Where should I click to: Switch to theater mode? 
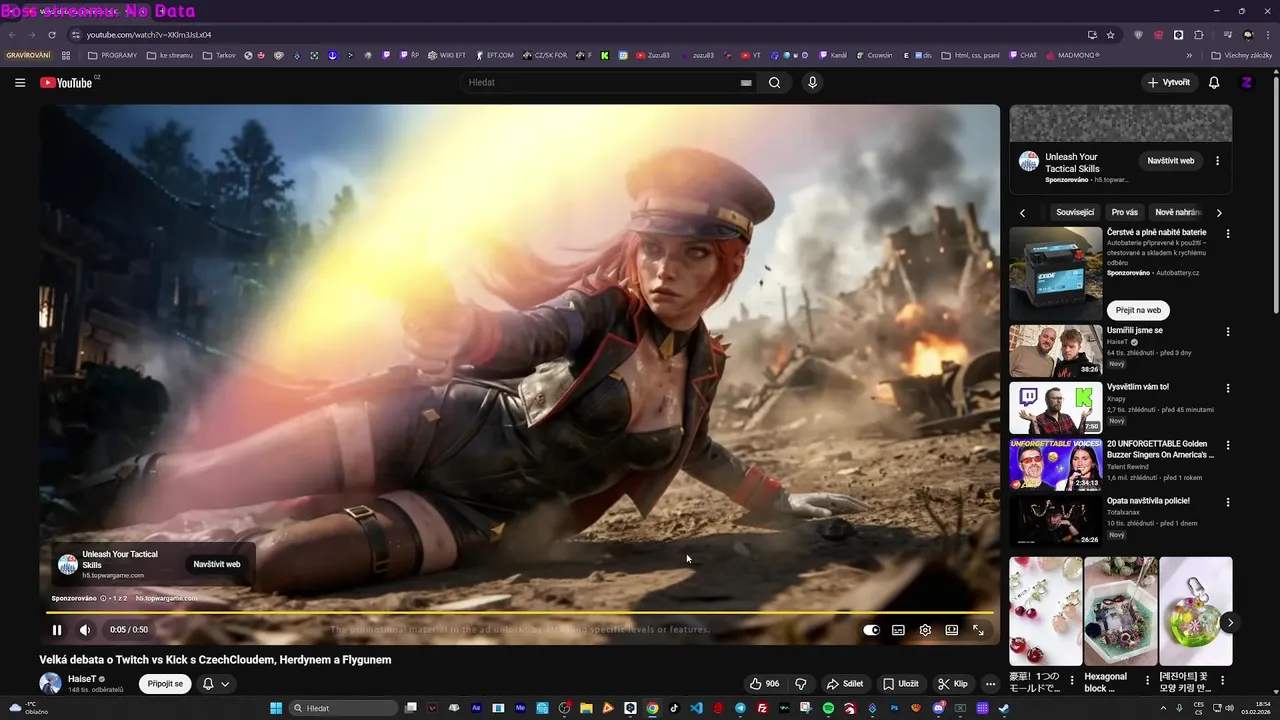pyautogui.click(x=952, y=630)
